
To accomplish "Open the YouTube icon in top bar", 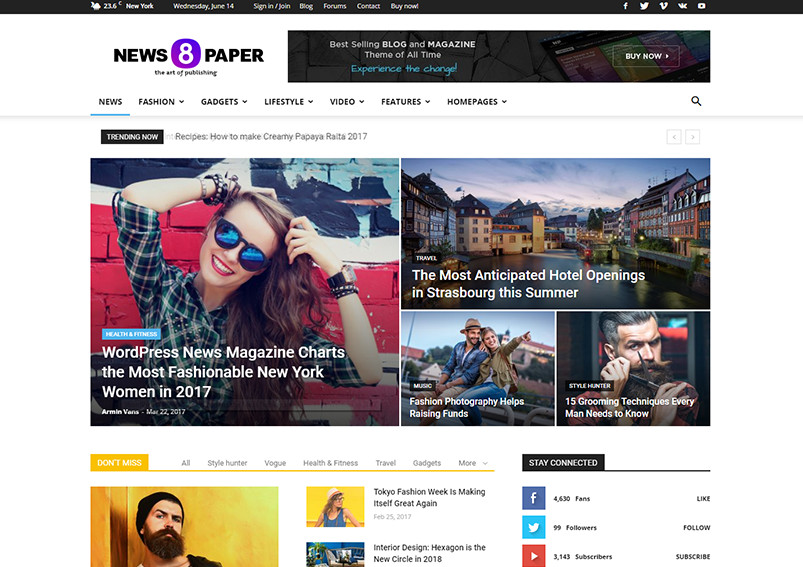I will [701, 6].
